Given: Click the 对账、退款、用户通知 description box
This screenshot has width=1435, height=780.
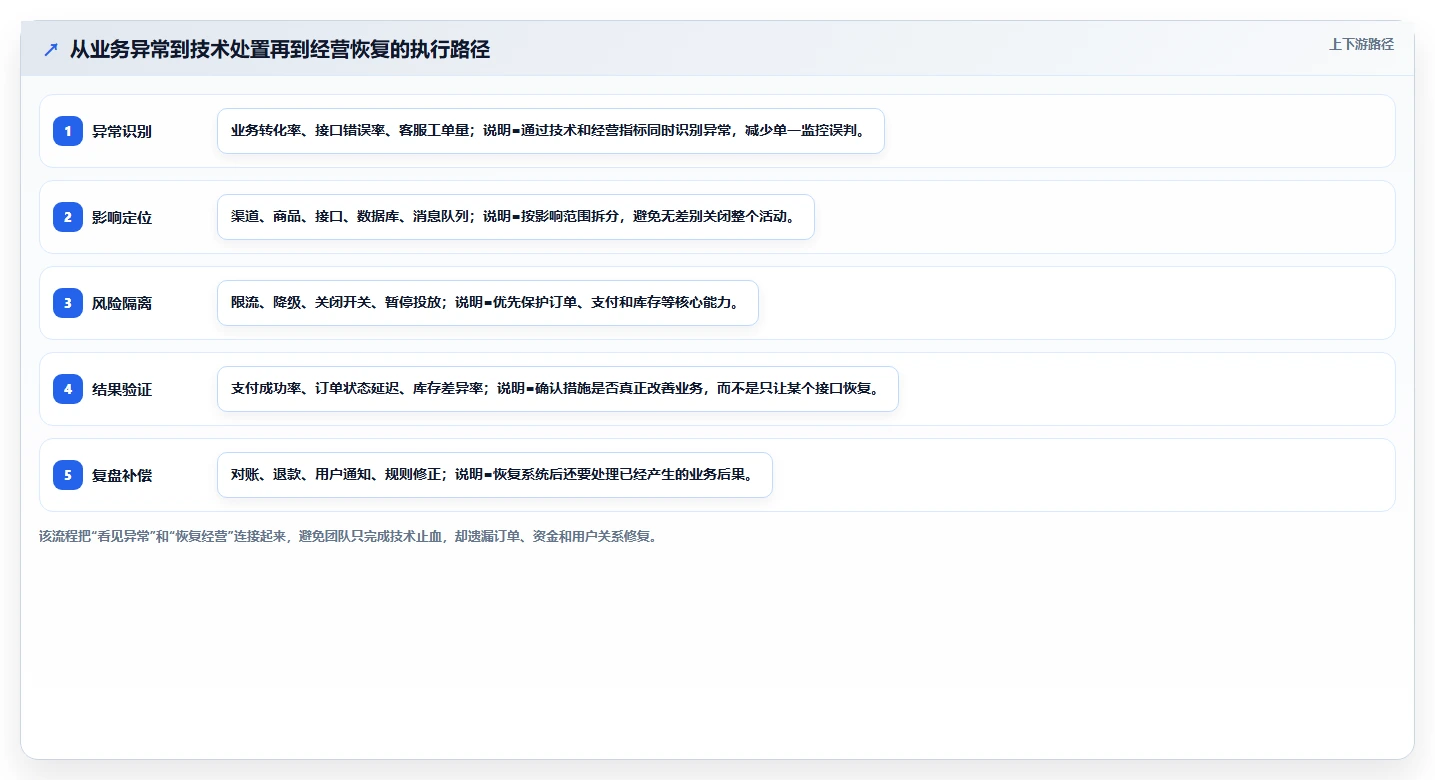Looking at the screenshot, I should point(495,475).
